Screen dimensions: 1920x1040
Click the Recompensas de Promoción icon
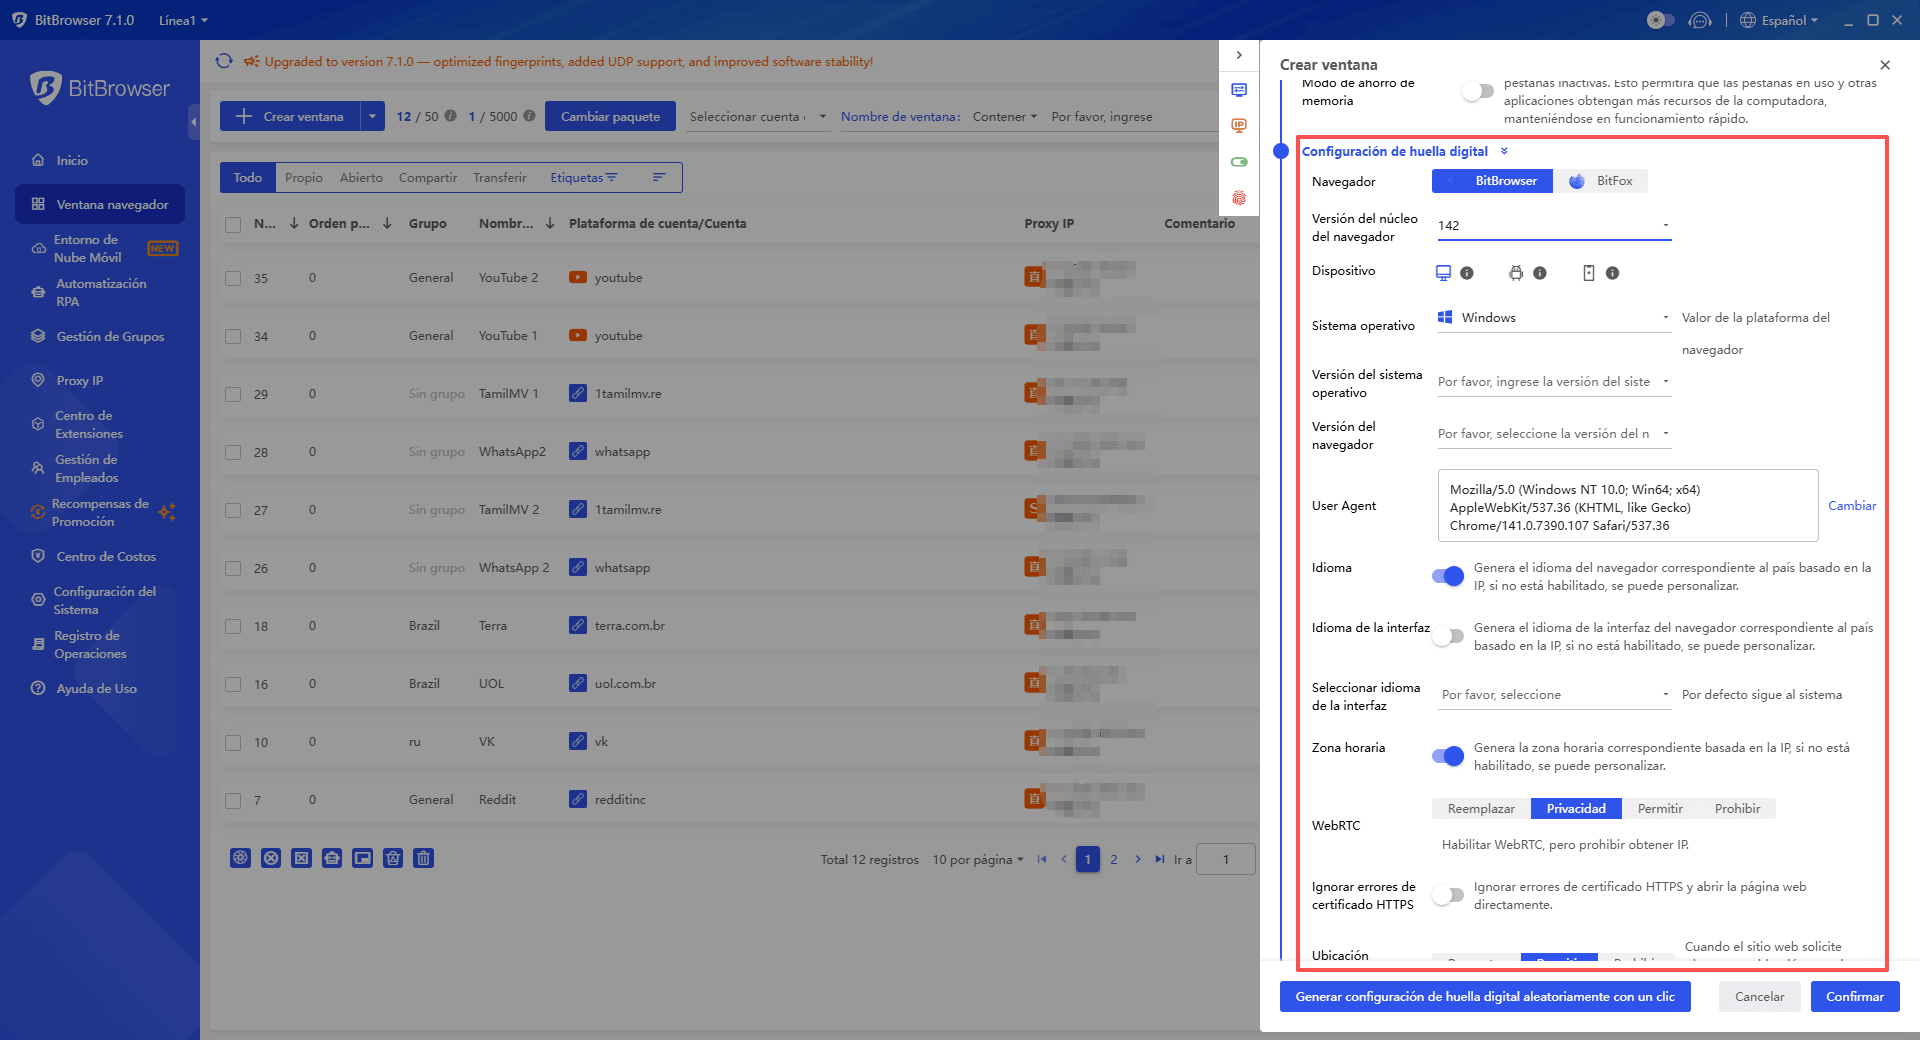pos(38,512)
